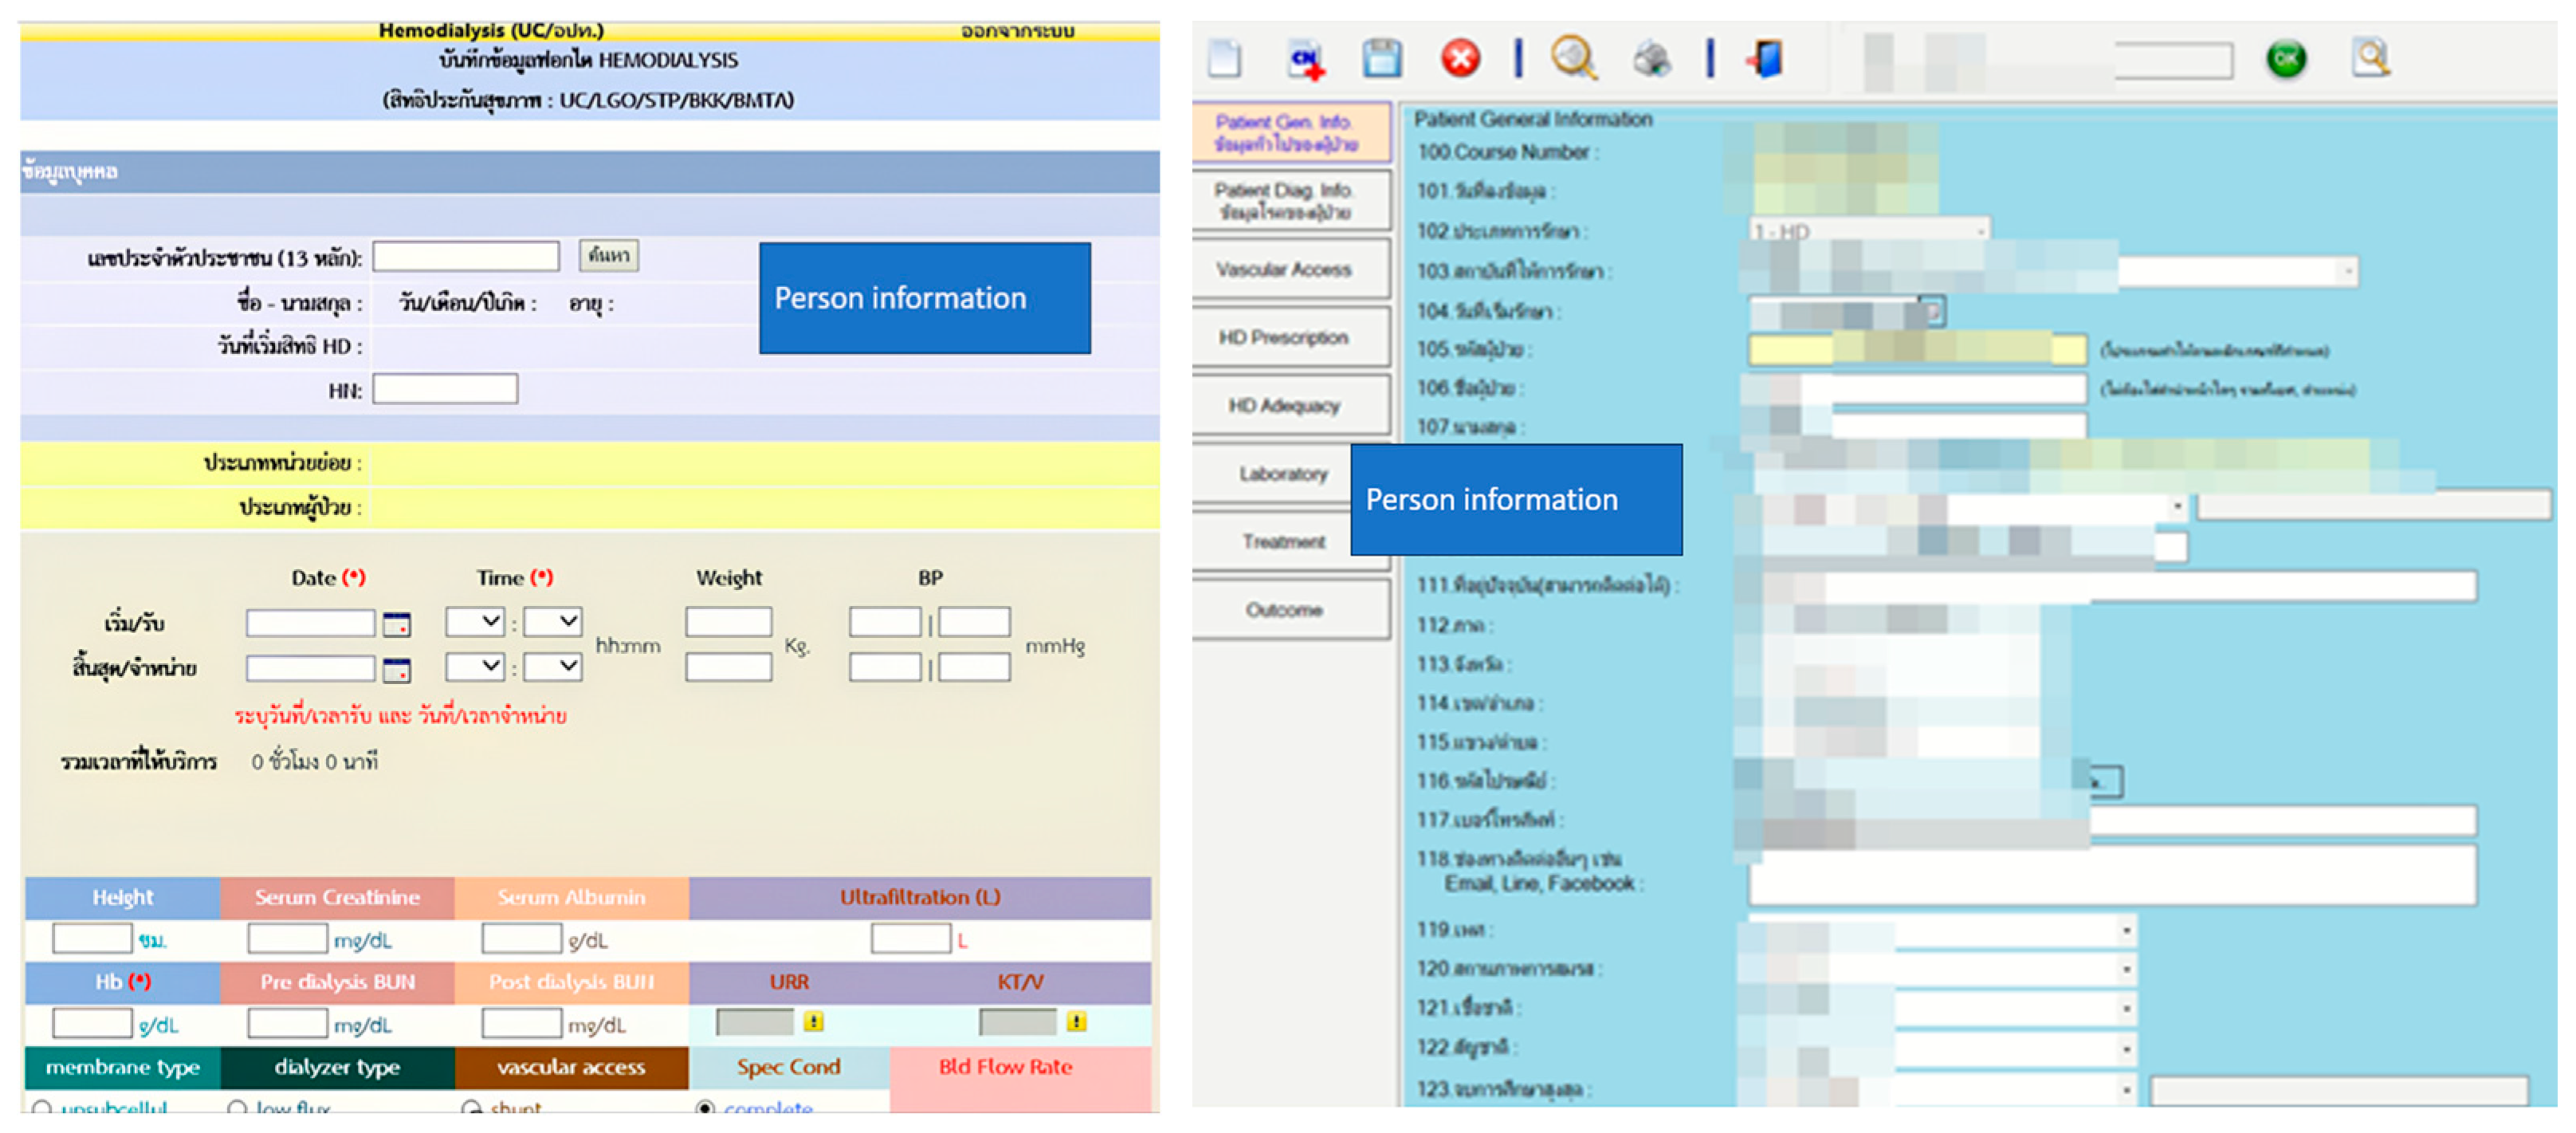Expand the 102 treatment type HD dropdown
The height and width of the screenshot is (1133, 2576).
pos(1979,231)
